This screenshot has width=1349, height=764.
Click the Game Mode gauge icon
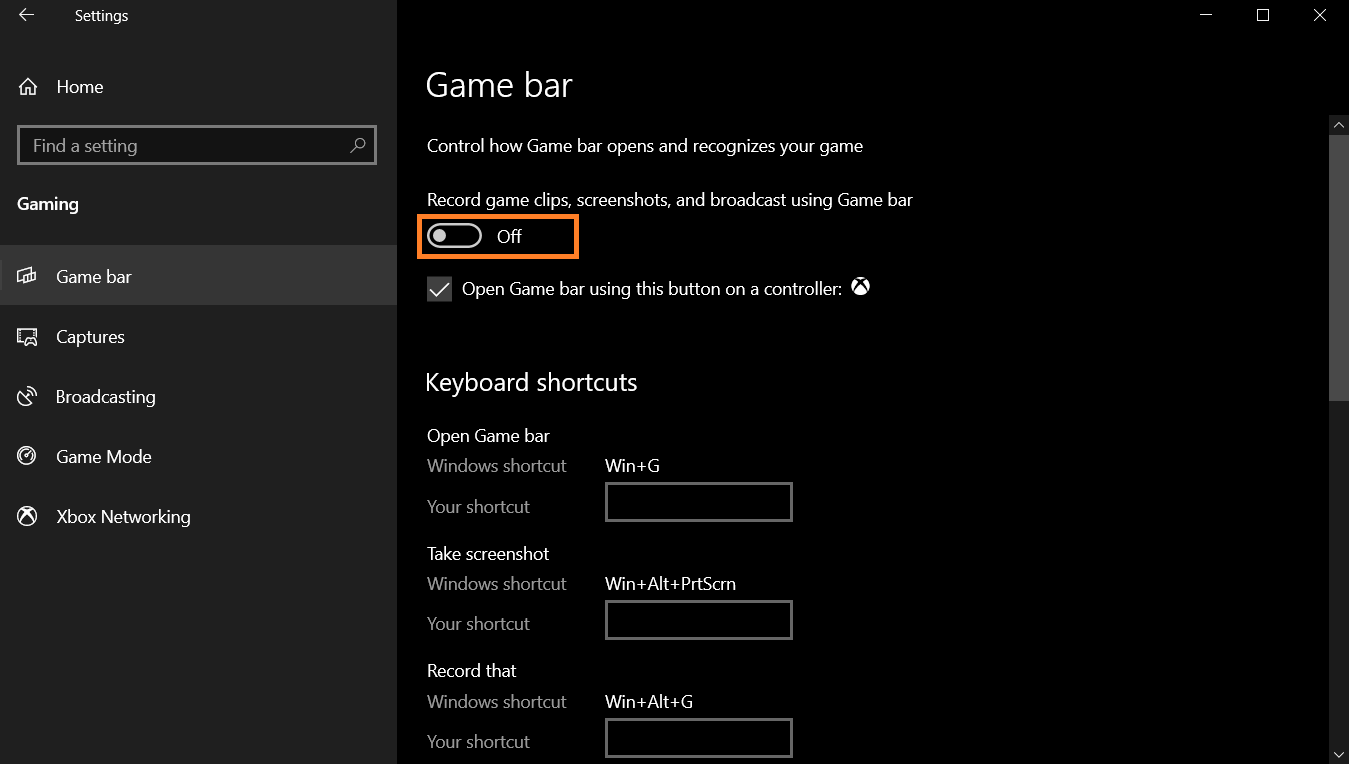pyautogui.click(x=27, y=456)
